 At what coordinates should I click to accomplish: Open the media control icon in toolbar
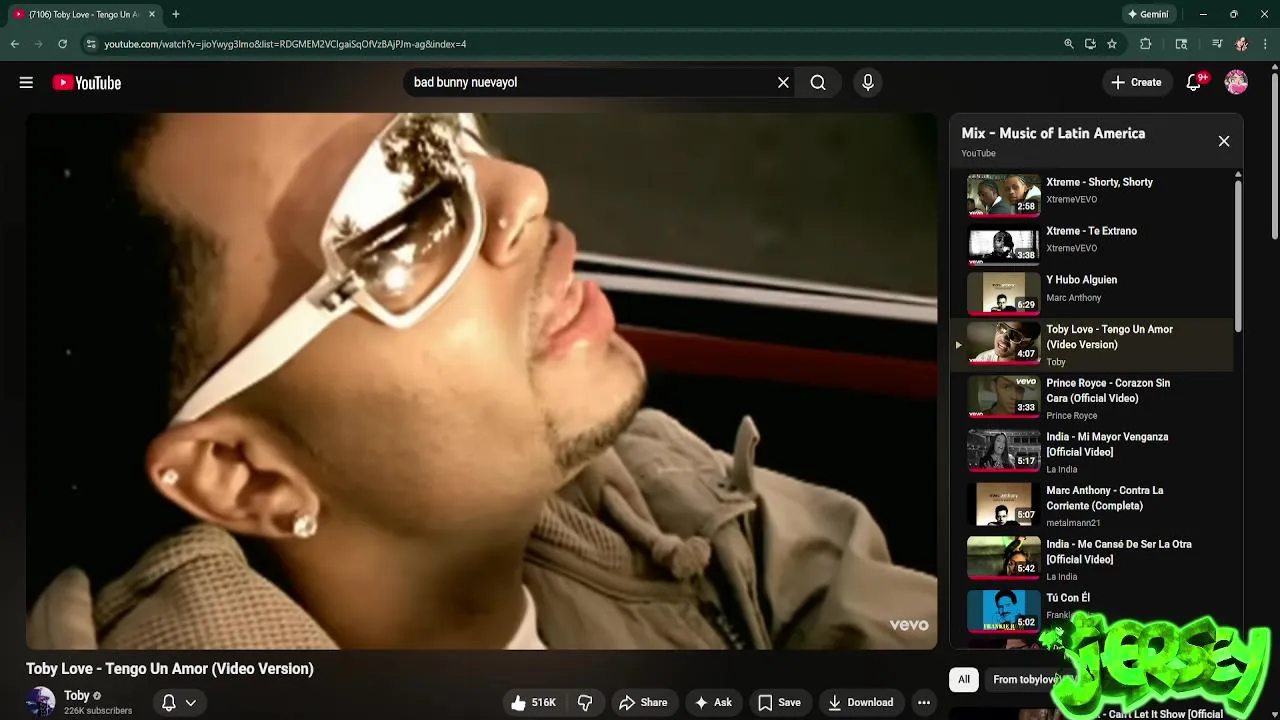click(1217, 44)
